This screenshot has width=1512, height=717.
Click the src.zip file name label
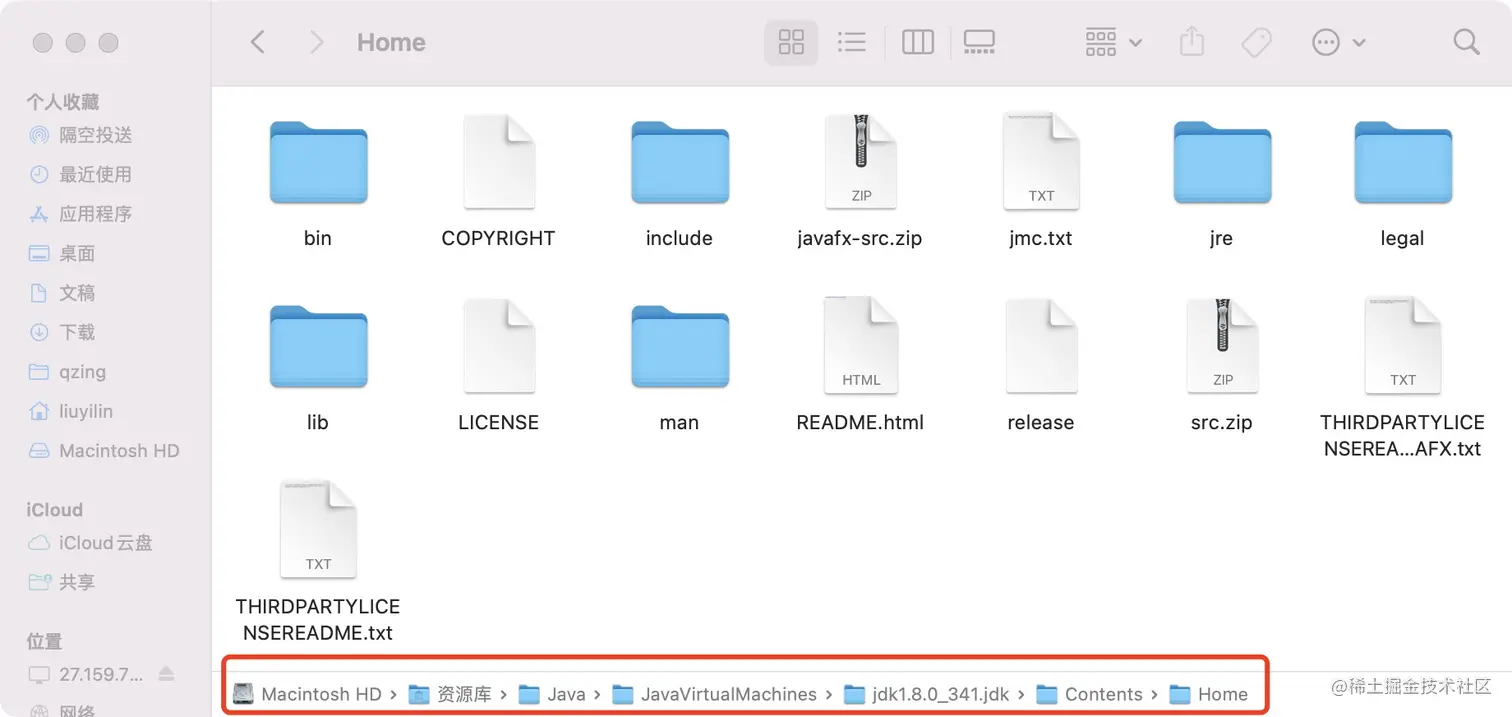pos(1222,422)
